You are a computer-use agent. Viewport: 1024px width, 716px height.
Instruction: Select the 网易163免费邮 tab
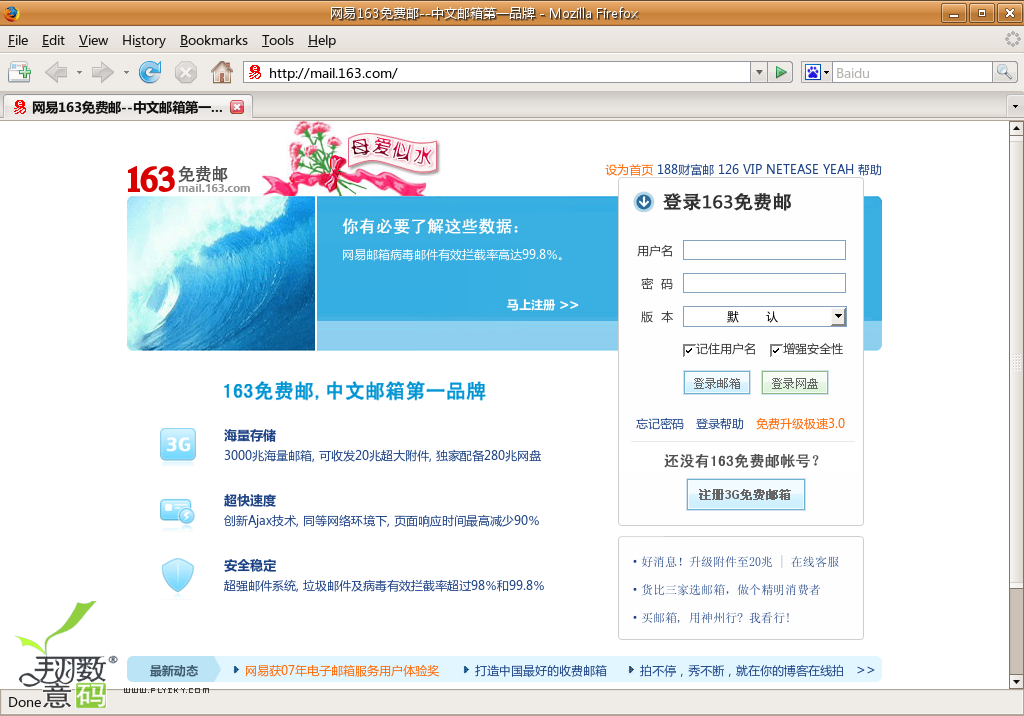tap(127, 107)
